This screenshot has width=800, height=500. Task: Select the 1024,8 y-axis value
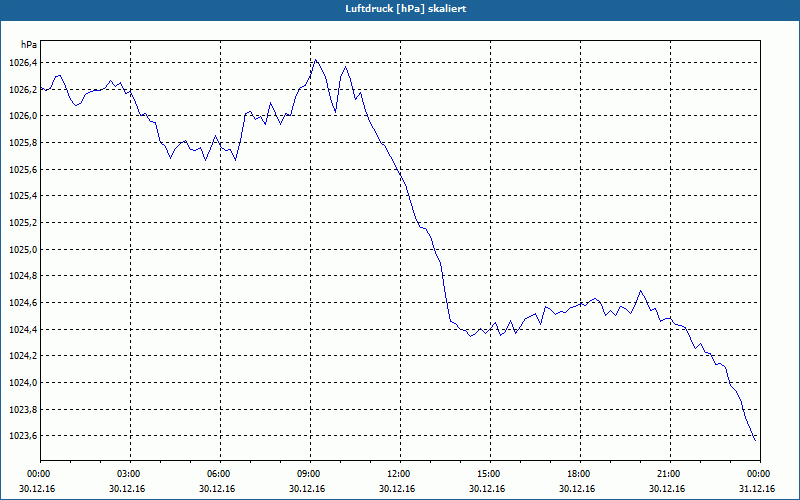(x=23, y=276)
